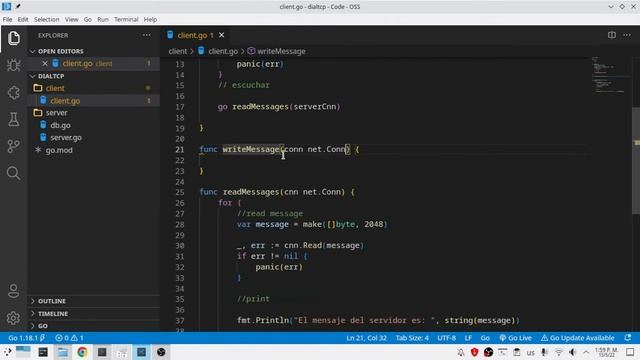Open editor More Actions ellipsis
The height and width of the screenshot is (360, 640).
point(627,35)
